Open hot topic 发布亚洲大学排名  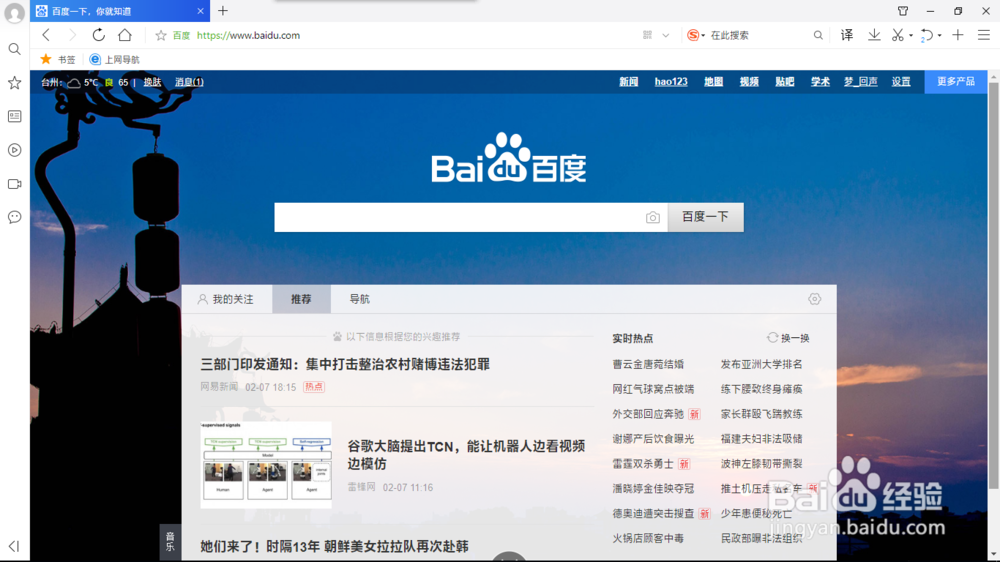tap(761, 364)
